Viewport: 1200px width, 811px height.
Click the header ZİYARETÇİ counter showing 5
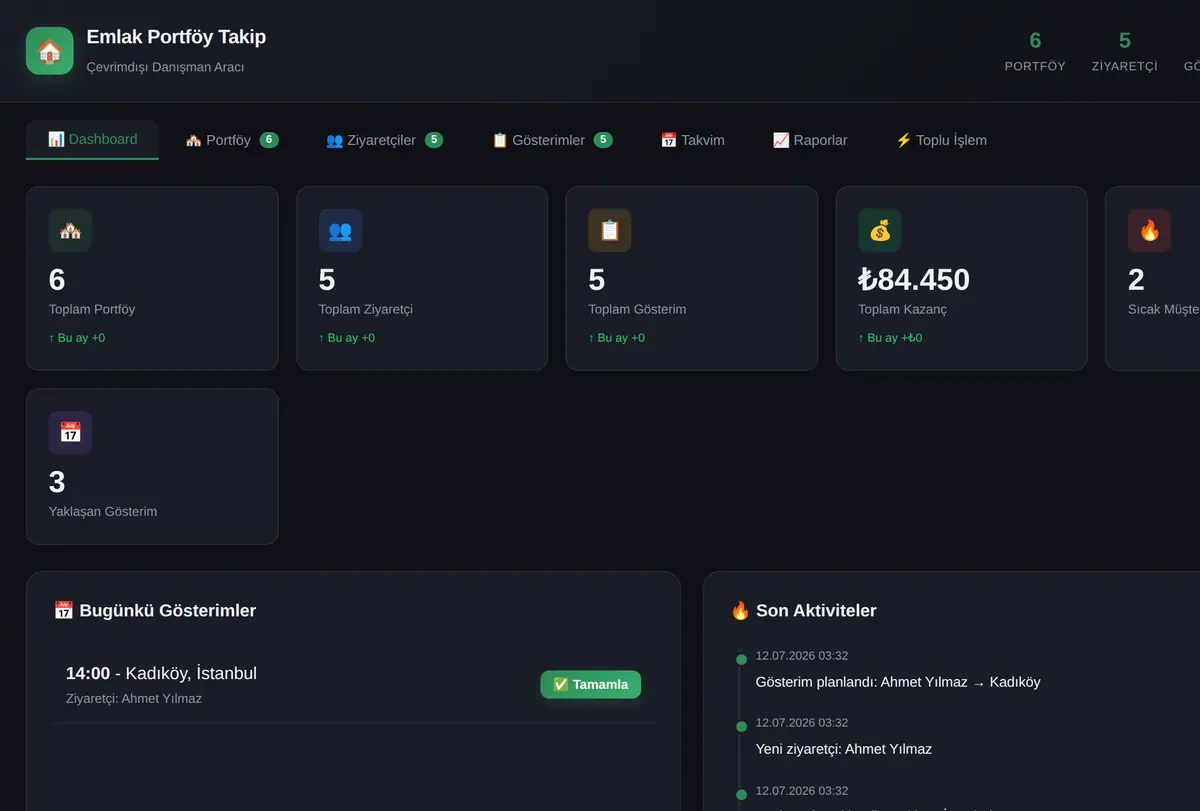tap(1125, 52)
